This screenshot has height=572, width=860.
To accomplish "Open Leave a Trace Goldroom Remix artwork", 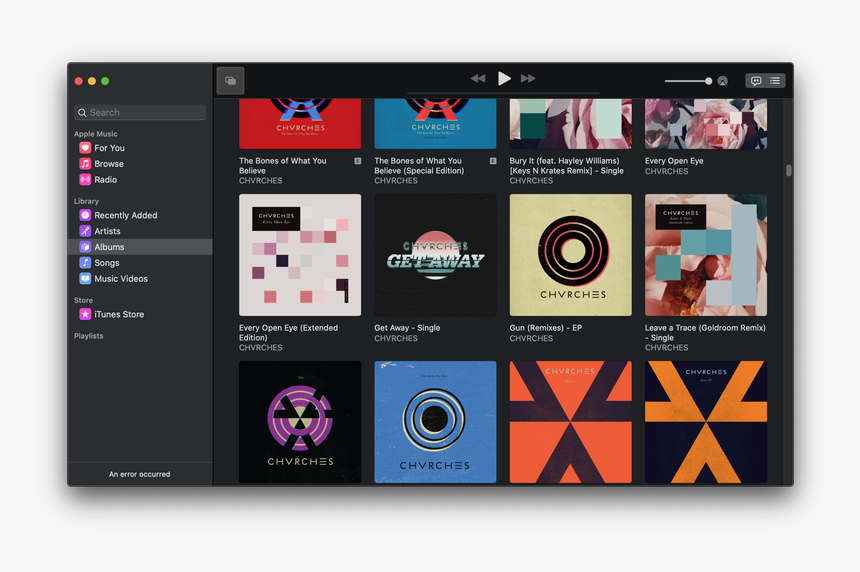I will click(x=706, y=255).
